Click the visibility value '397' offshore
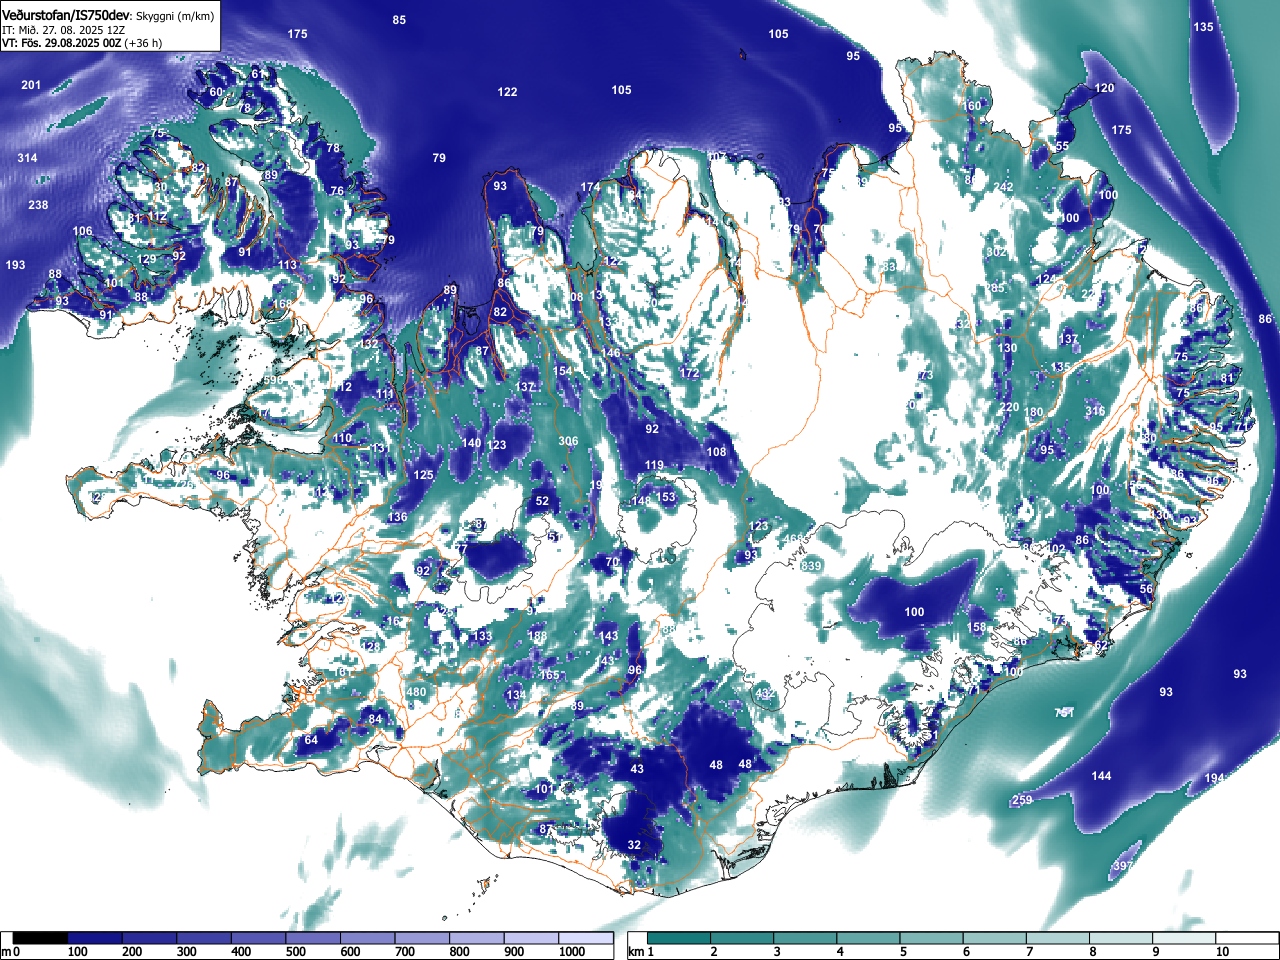Screen dimensions: 1280x960 (1122, 866)
